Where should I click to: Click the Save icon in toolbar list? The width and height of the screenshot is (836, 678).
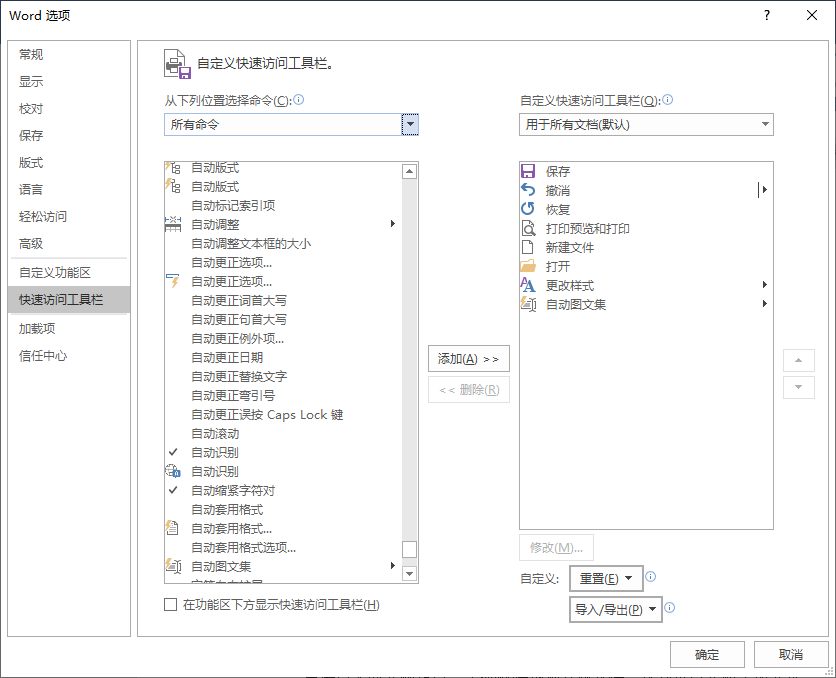528,171
